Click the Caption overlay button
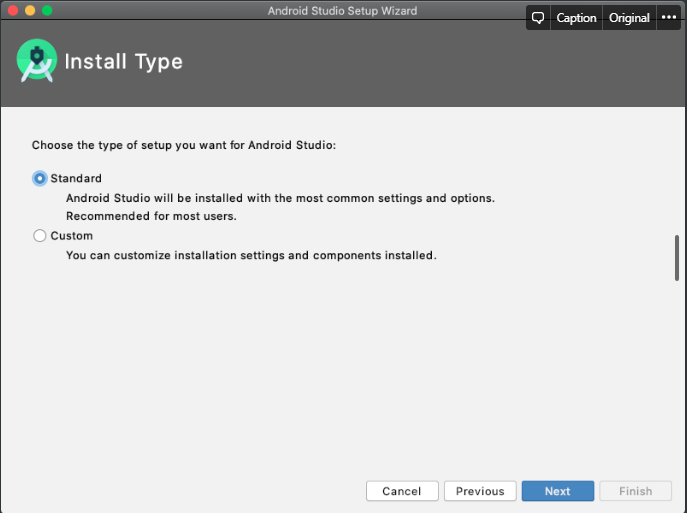The image size is (687, 513). [x=576, y=18]
